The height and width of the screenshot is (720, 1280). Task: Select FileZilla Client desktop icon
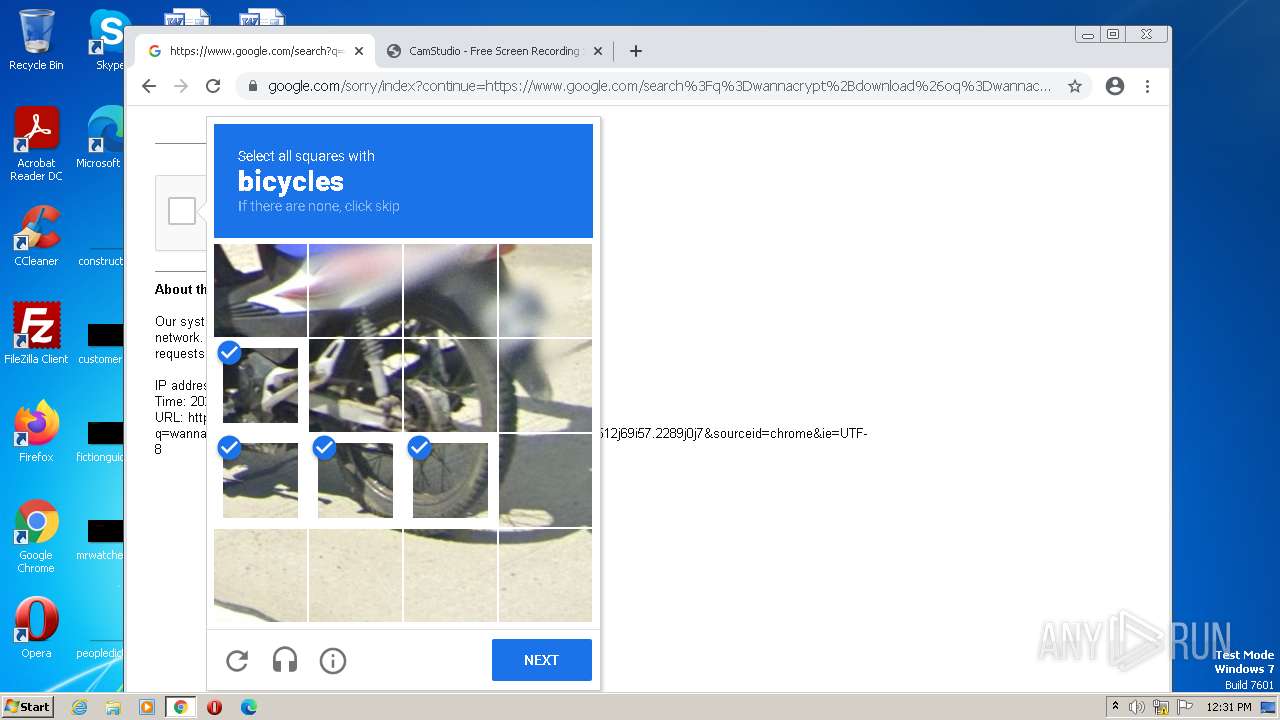[36, 333]
